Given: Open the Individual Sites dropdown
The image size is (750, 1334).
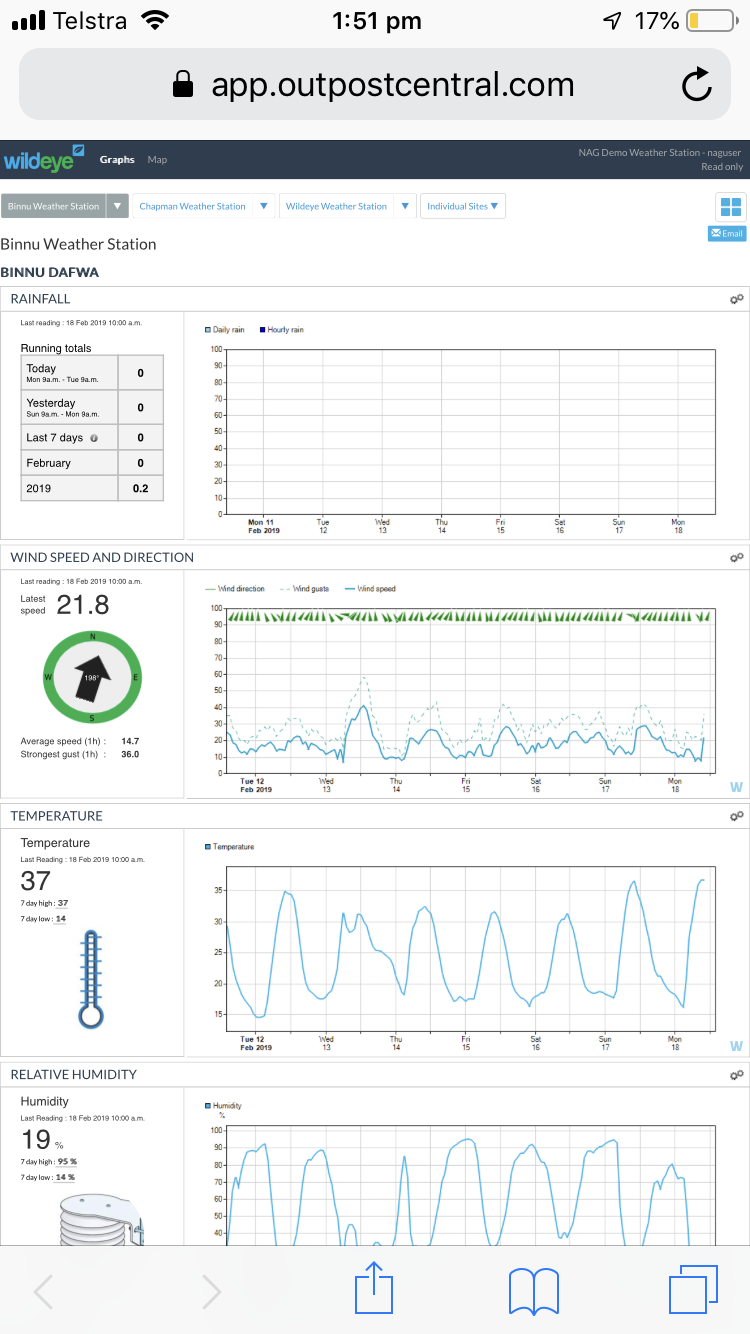Looking at the screenshot, I should (463, 206).
